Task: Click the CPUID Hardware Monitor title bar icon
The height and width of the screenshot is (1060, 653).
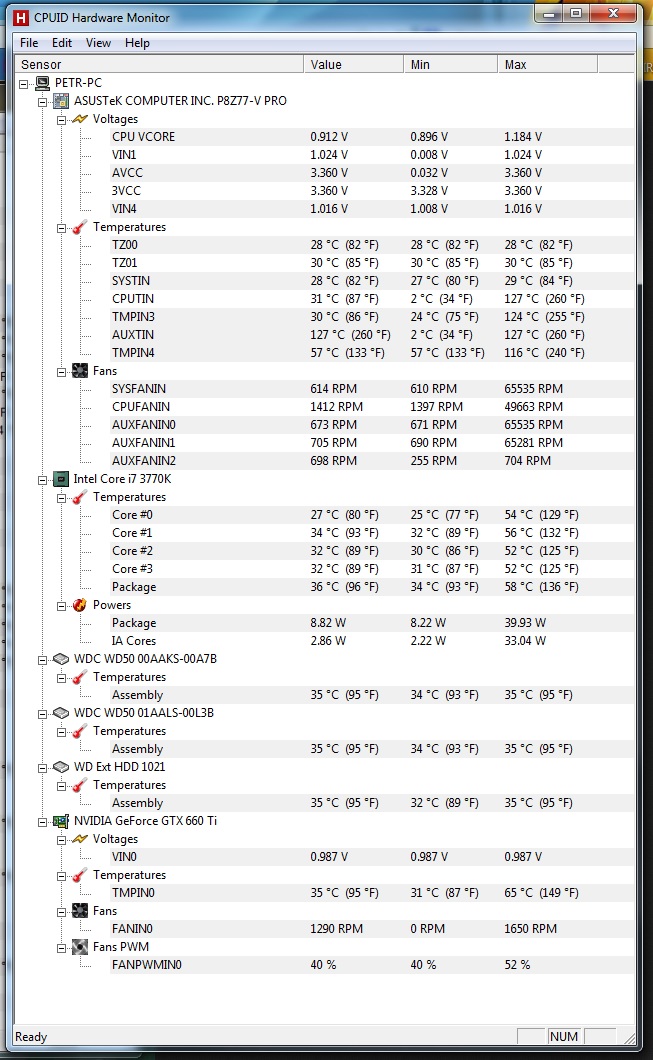Action: 21,18
